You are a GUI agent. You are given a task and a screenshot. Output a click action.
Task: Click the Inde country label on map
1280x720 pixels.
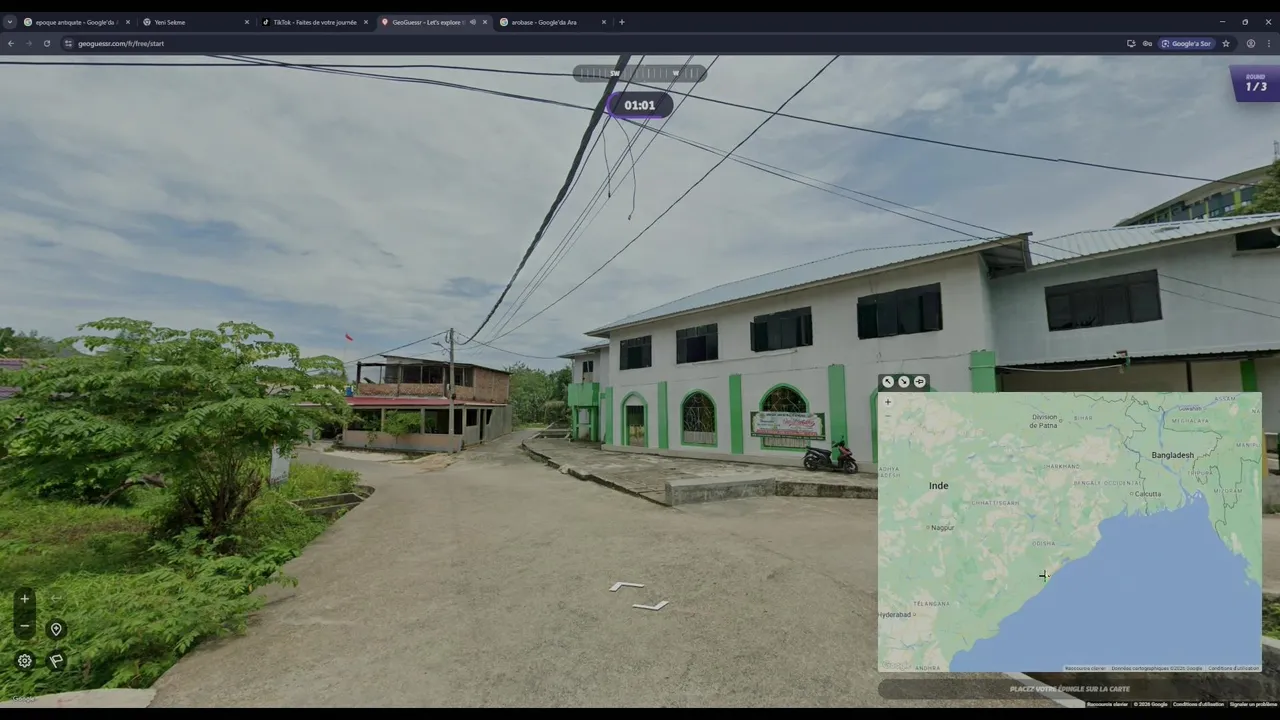coord(938,486)
